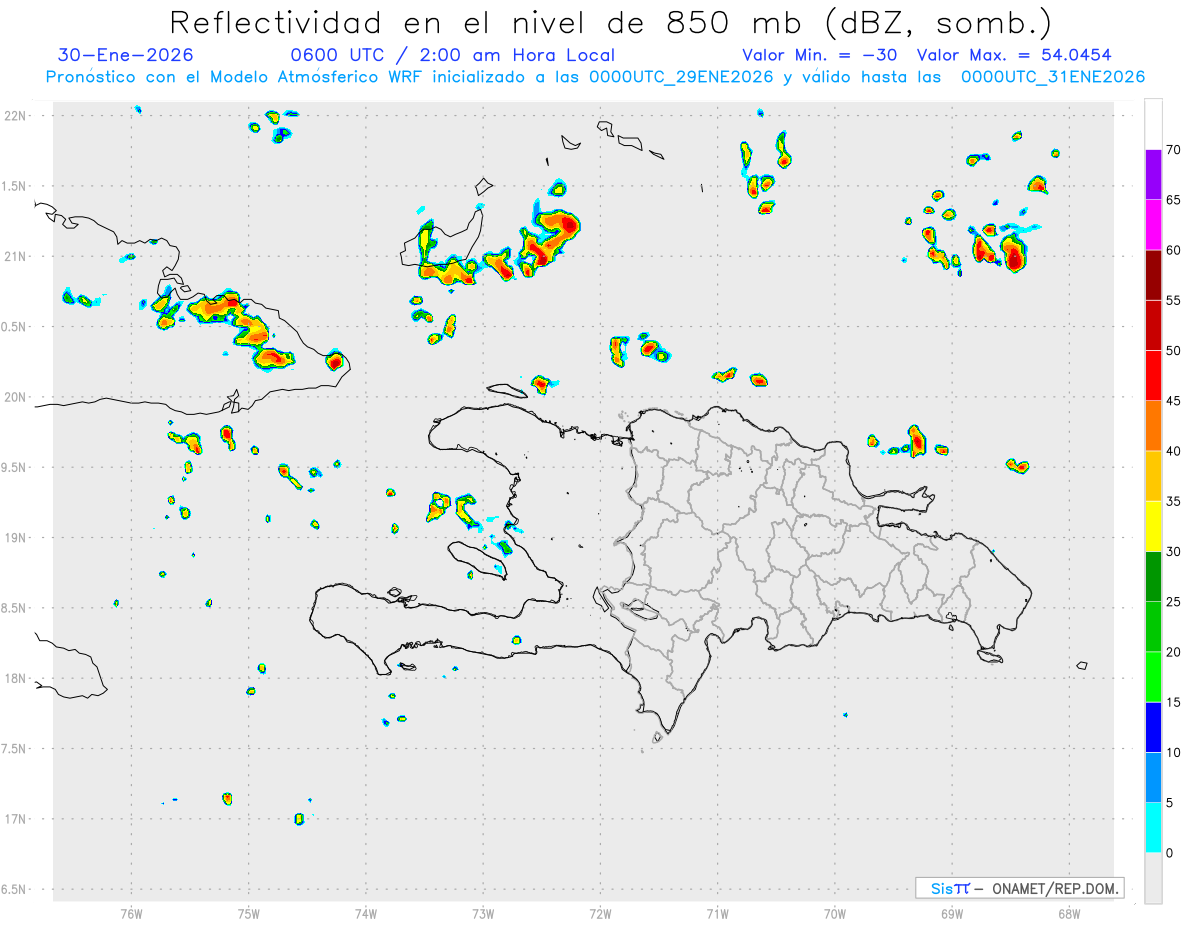Click the 'Pronóstico con el Modelo Atmosférico WRF' line
The width and height of the screenshot is (1200, 927).
click(x=595, y=77)
